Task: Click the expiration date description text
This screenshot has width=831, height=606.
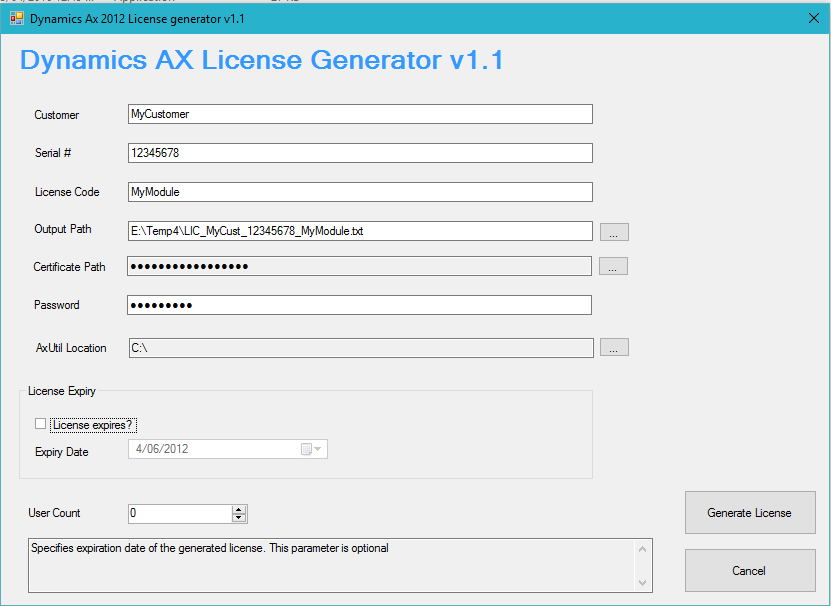Action: [x=210, y=548]
